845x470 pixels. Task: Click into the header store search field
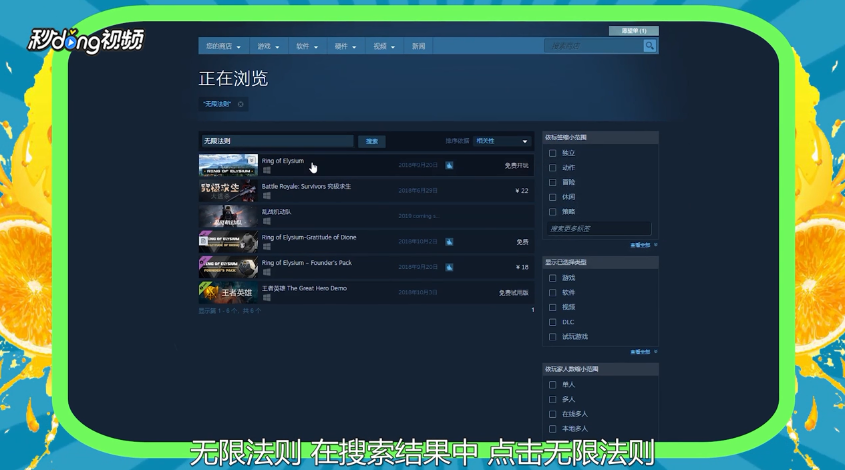[594, 46]
